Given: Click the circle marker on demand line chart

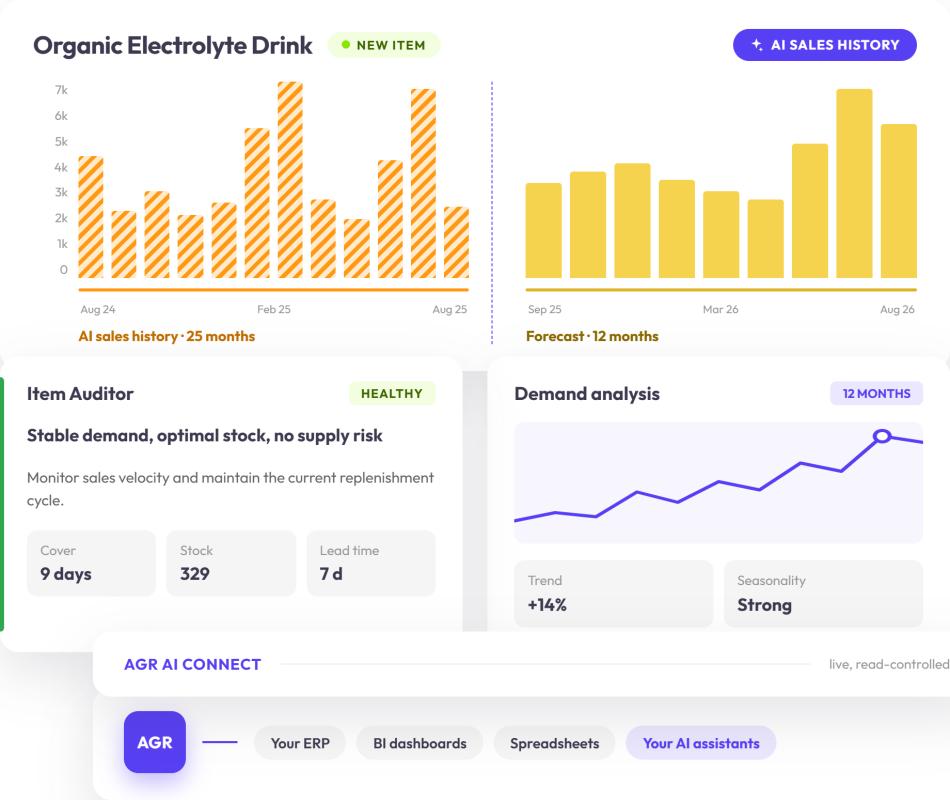Looking at the screenshot, I should [x=882, y=436].
